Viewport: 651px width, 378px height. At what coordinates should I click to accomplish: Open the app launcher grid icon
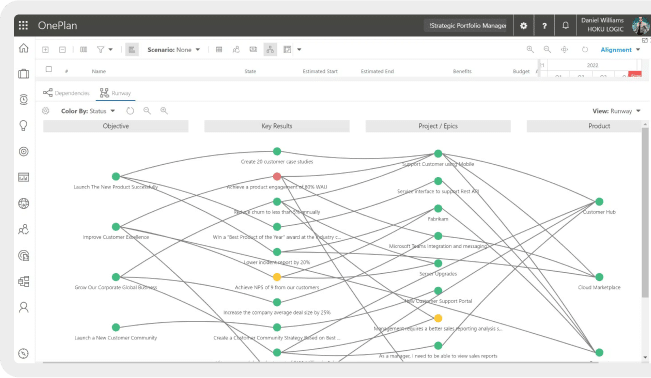coord(23,25)
